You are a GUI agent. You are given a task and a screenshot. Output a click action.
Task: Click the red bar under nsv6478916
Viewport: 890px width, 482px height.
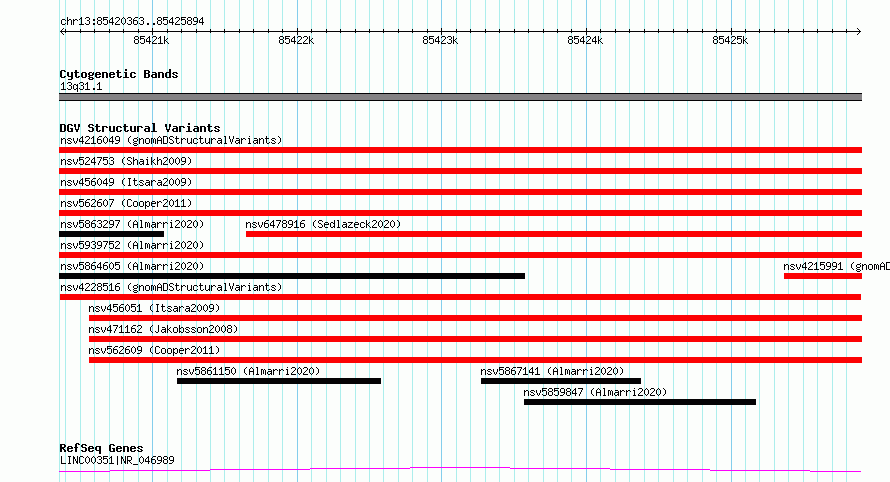point(554,234)
